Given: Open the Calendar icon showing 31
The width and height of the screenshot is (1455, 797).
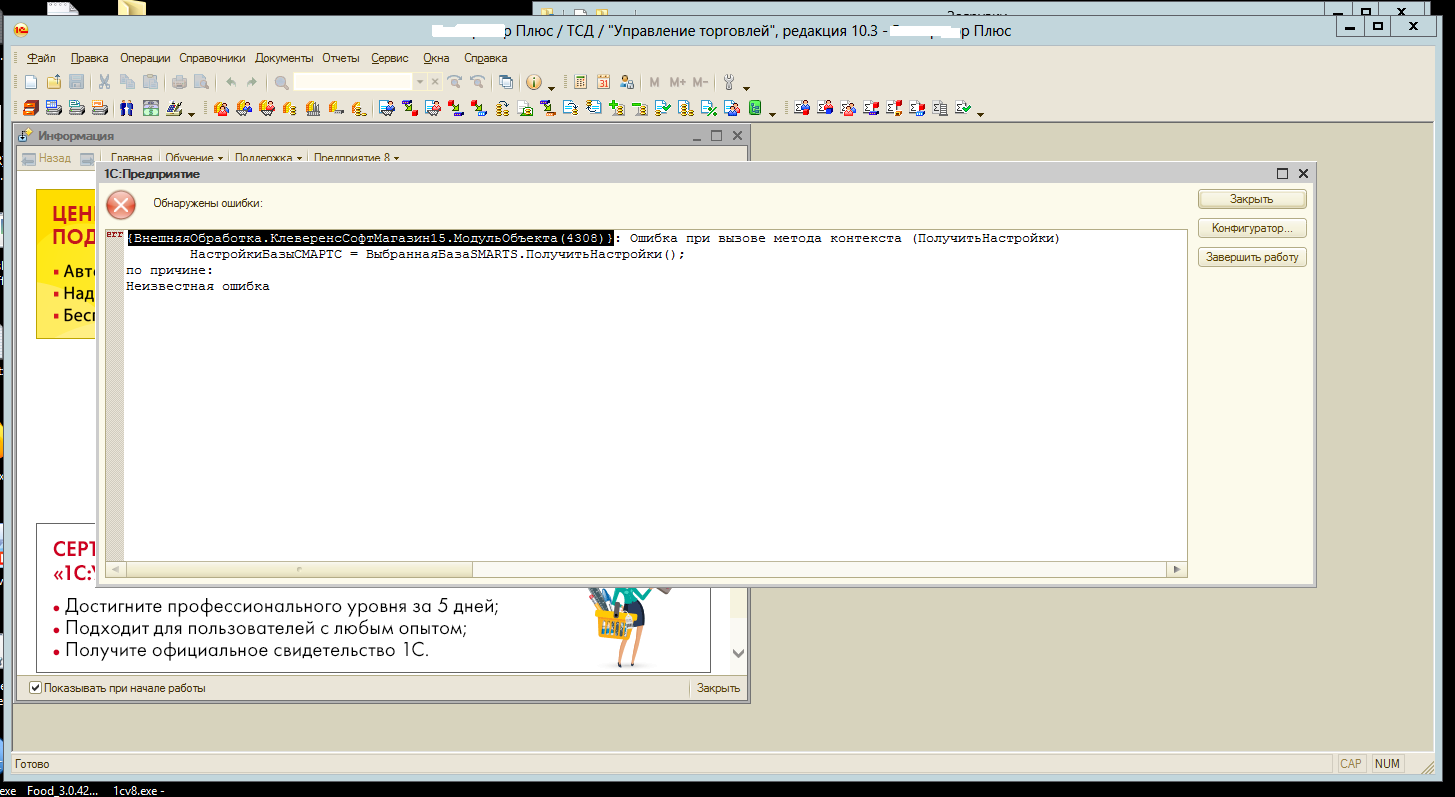Looking at the screenshot, I should 603,82.
